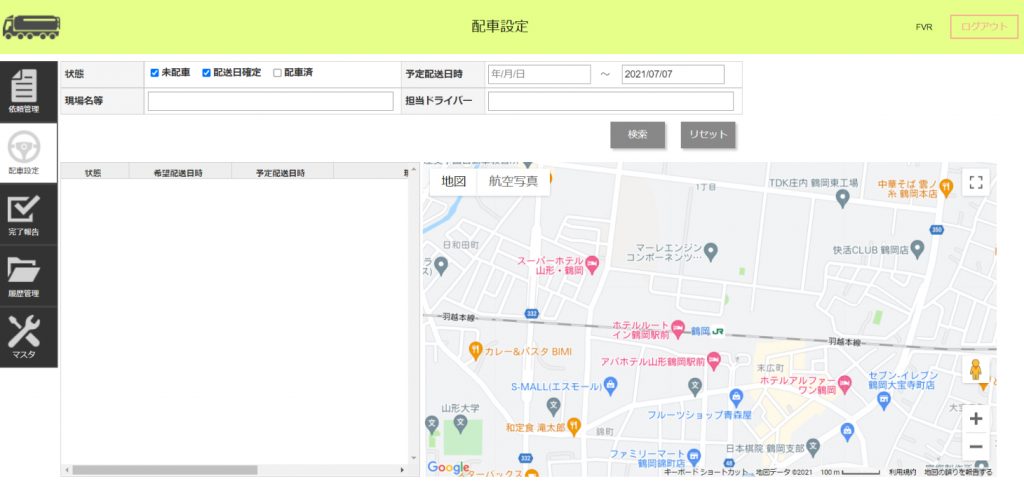Click the table horizontal scrollbar thumb

point(165,470)
